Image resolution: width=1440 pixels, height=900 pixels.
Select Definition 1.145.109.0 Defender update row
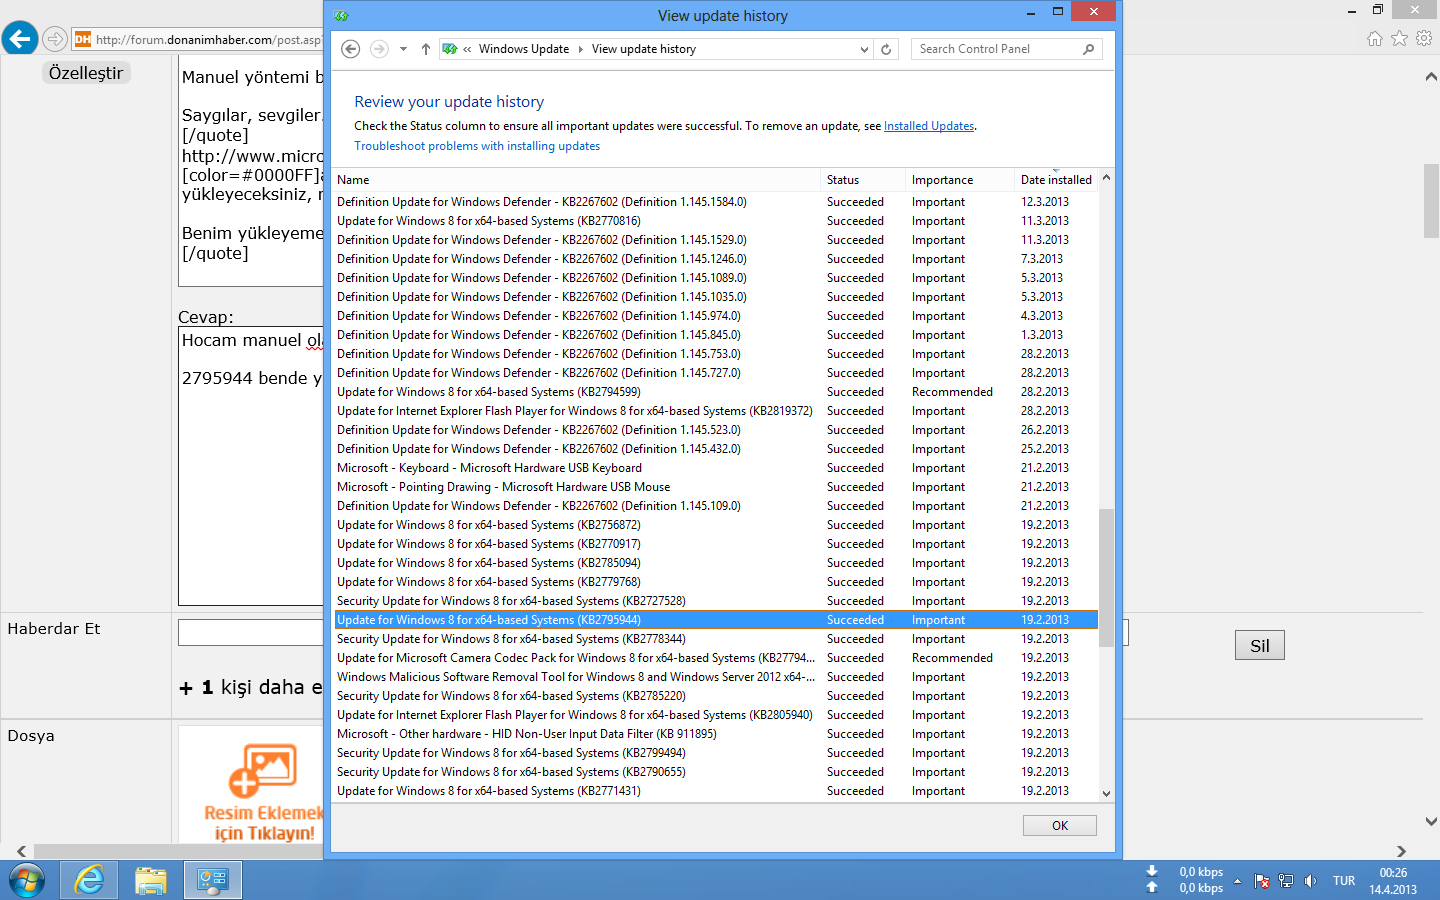point(716,506)
